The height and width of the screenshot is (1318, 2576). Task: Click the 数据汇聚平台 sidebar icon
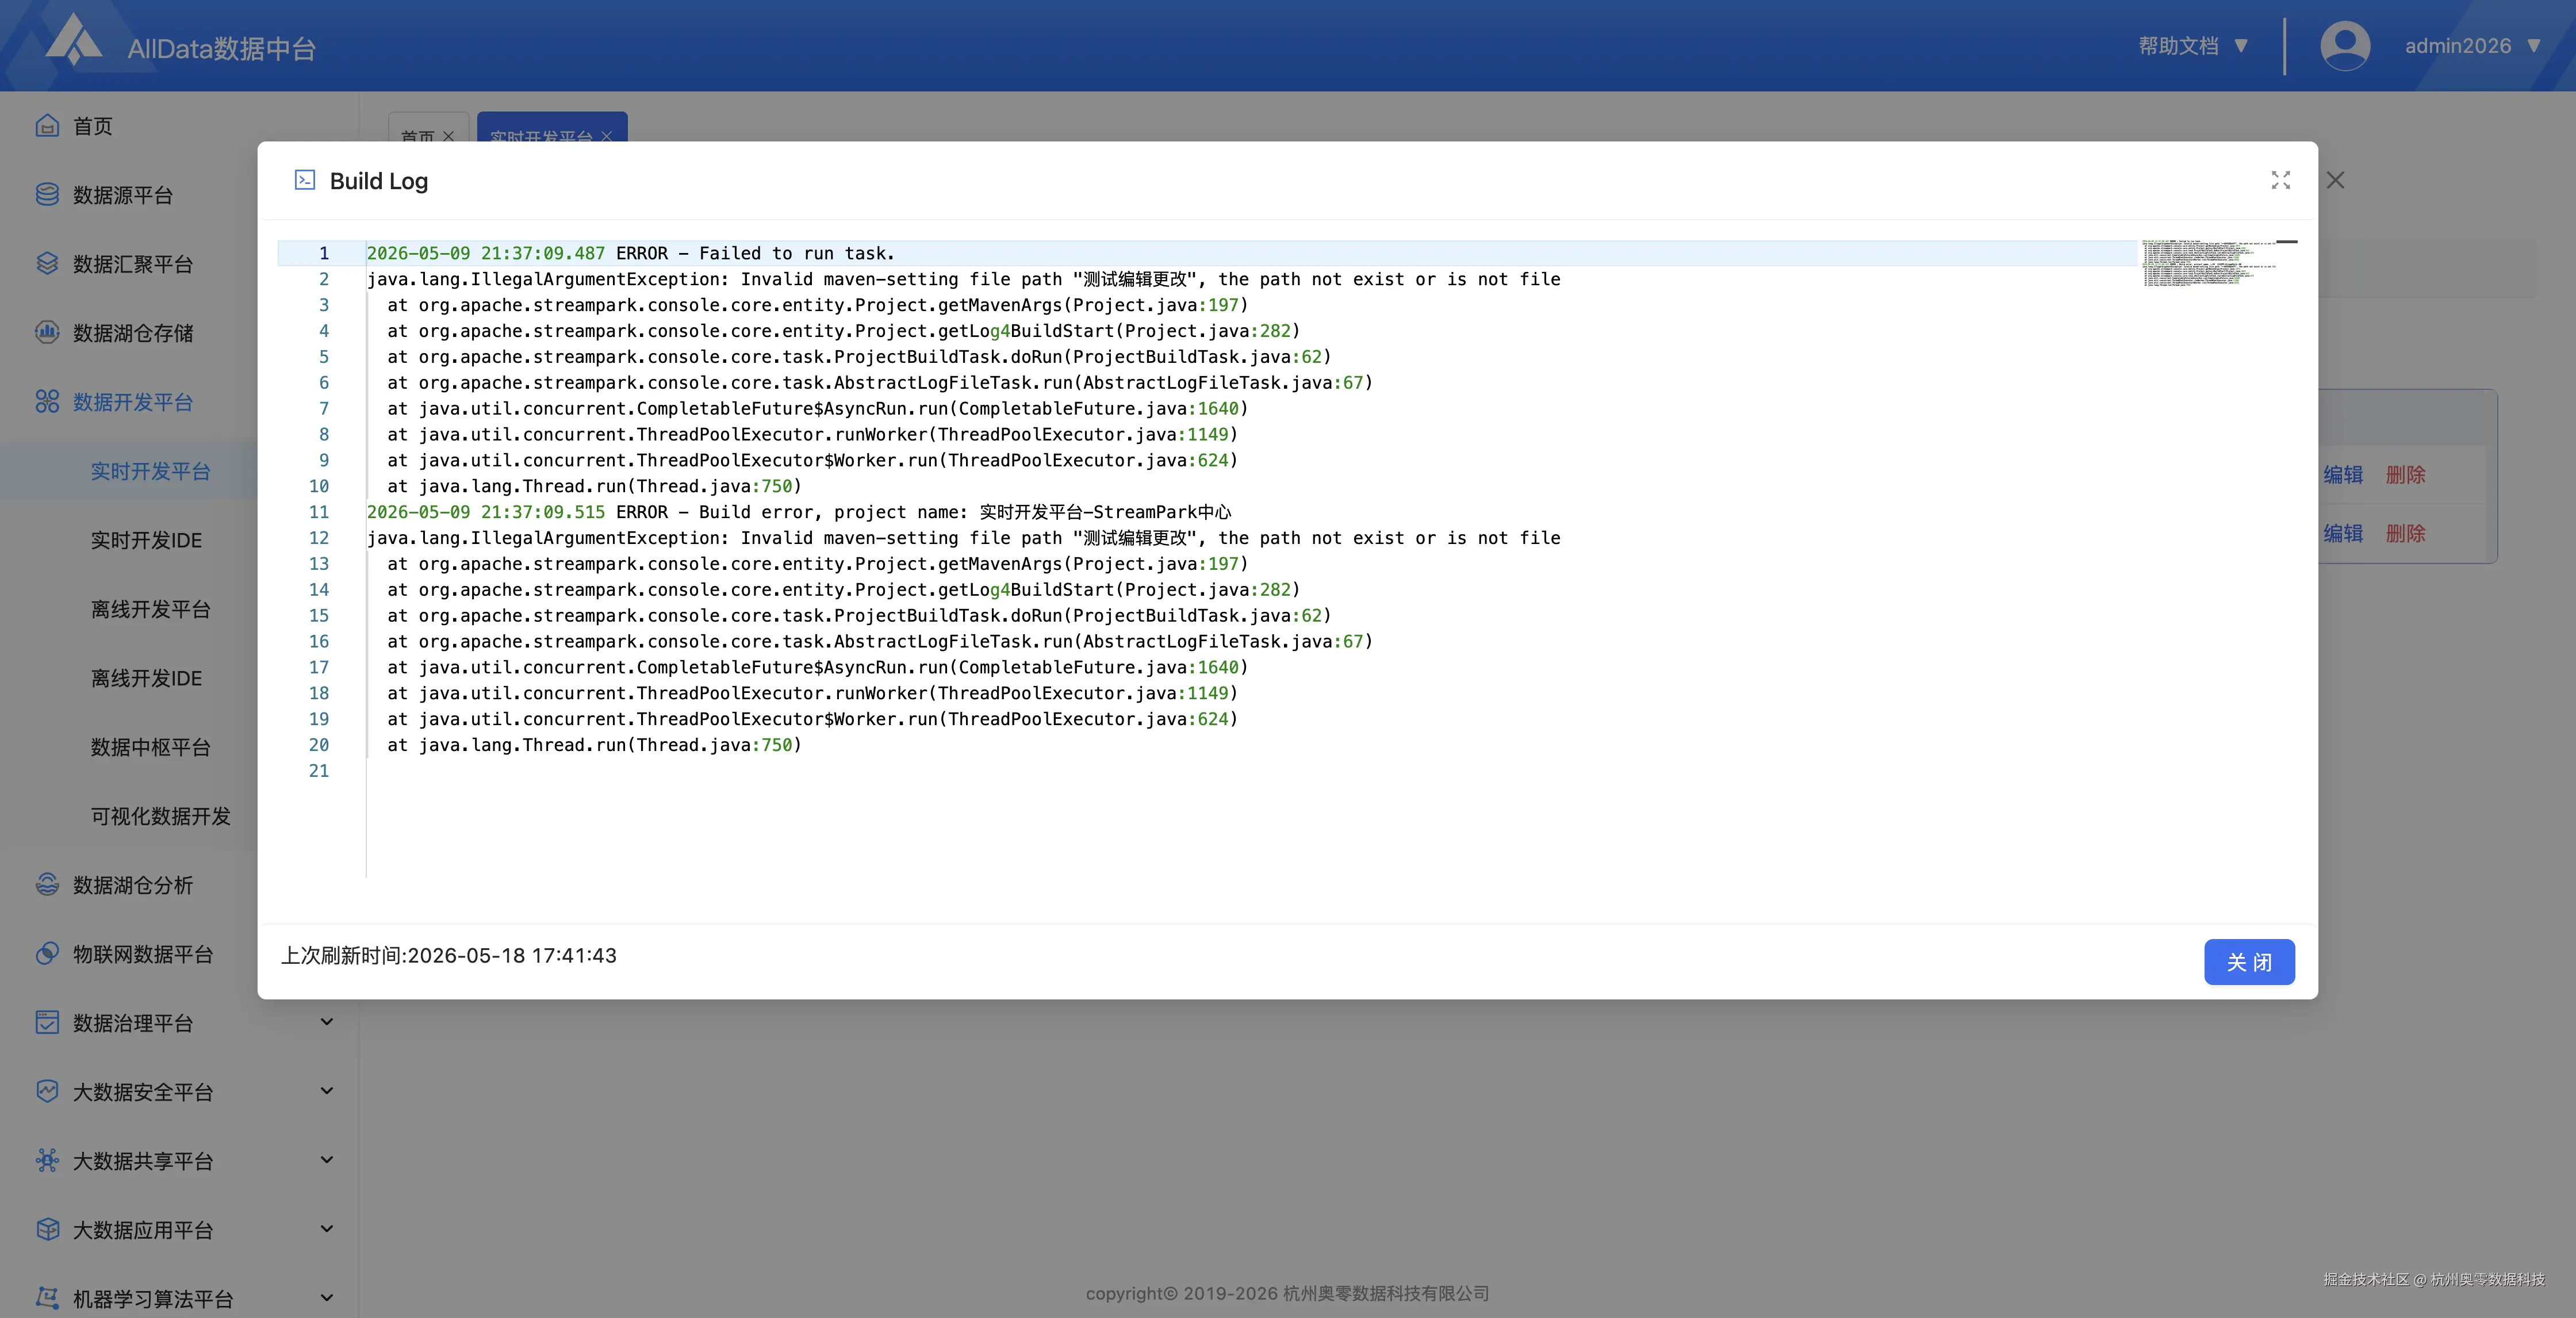[47, 263]
